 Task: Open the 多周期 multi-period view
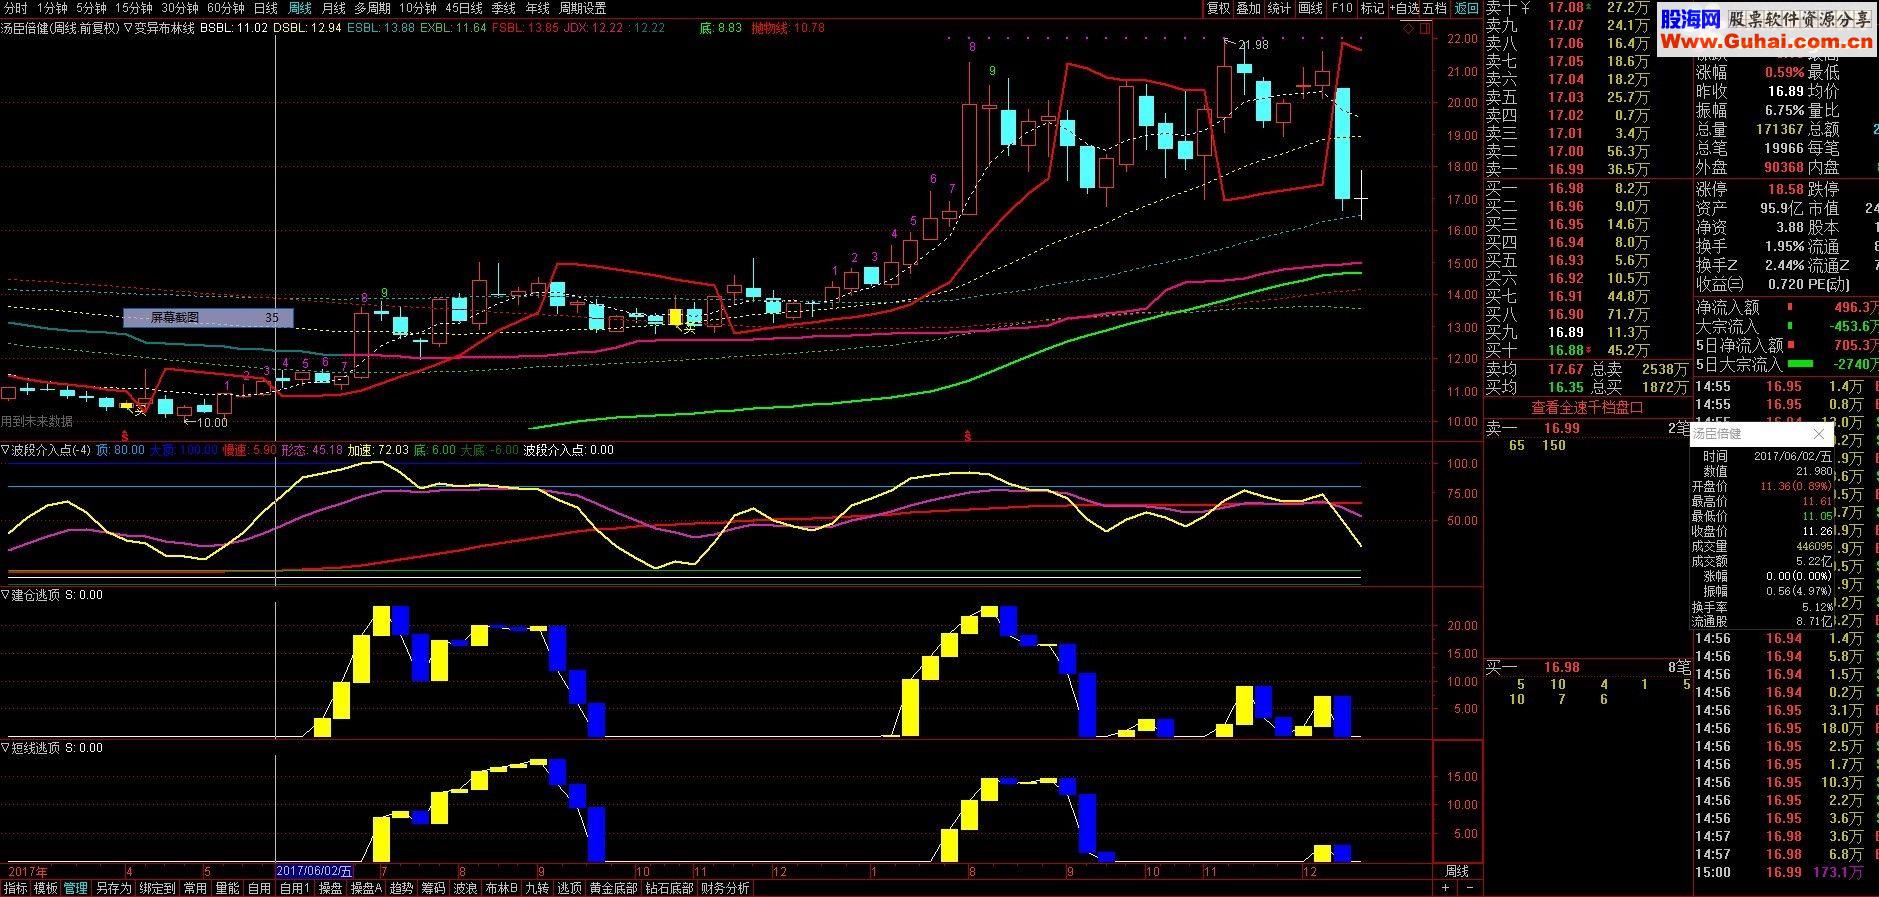(372, 8)
